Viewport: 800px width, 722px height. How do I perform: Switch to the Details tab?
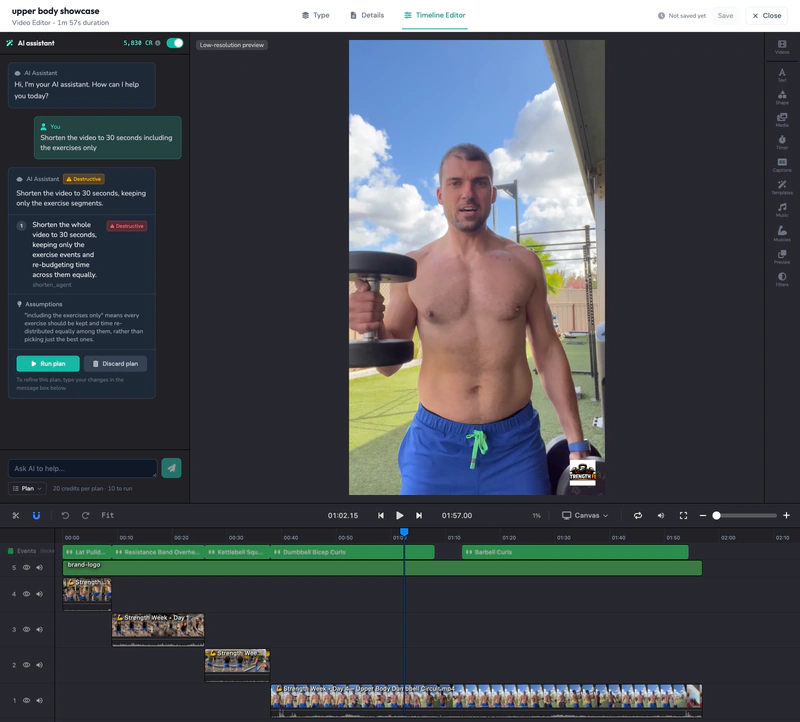(x=367, y=15)
